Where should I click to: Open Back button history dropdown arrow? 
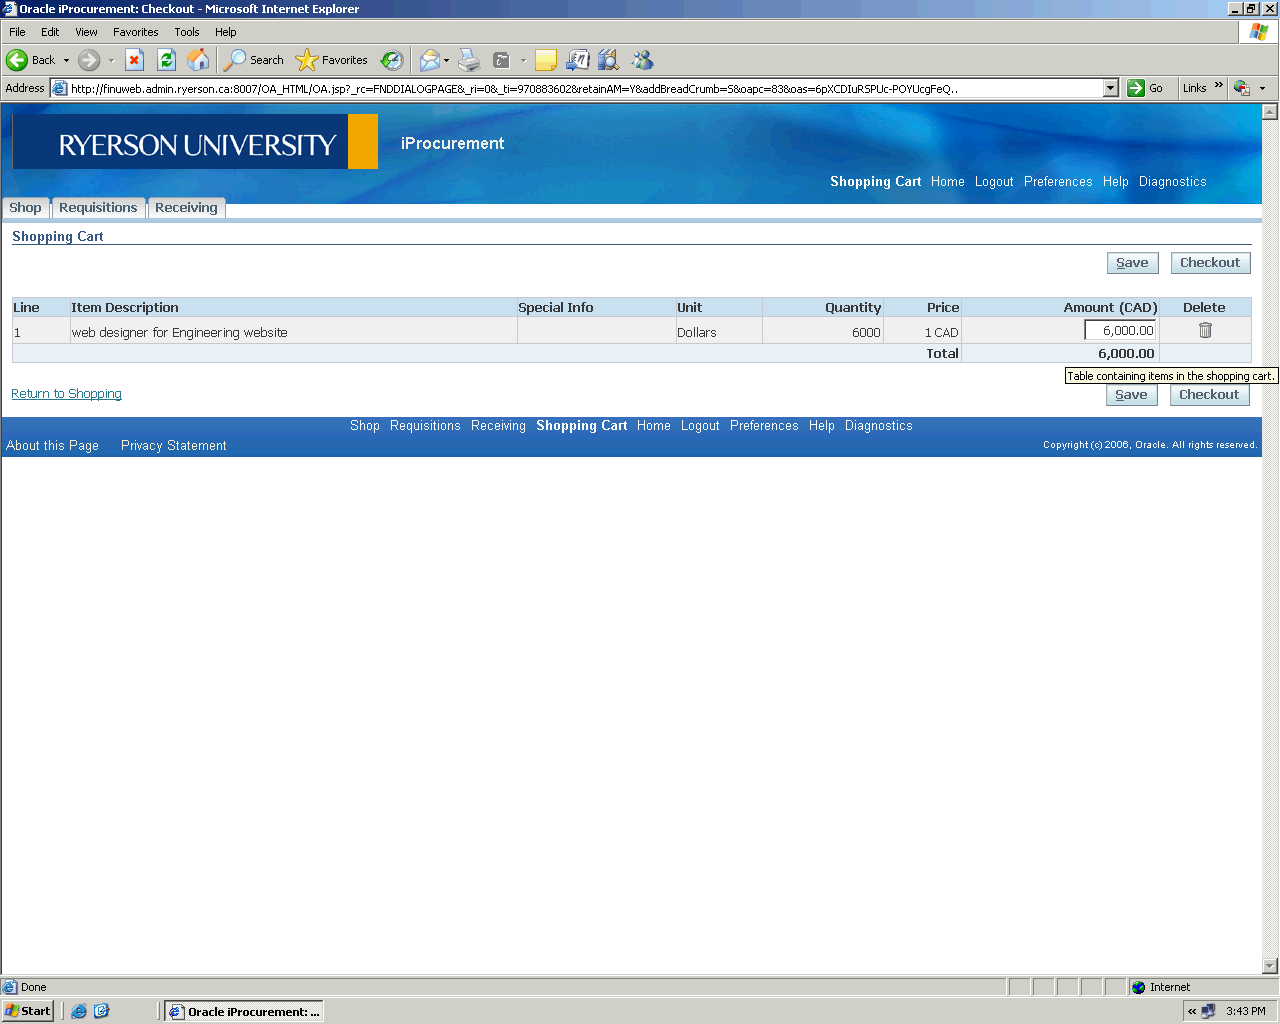(67, 60)
